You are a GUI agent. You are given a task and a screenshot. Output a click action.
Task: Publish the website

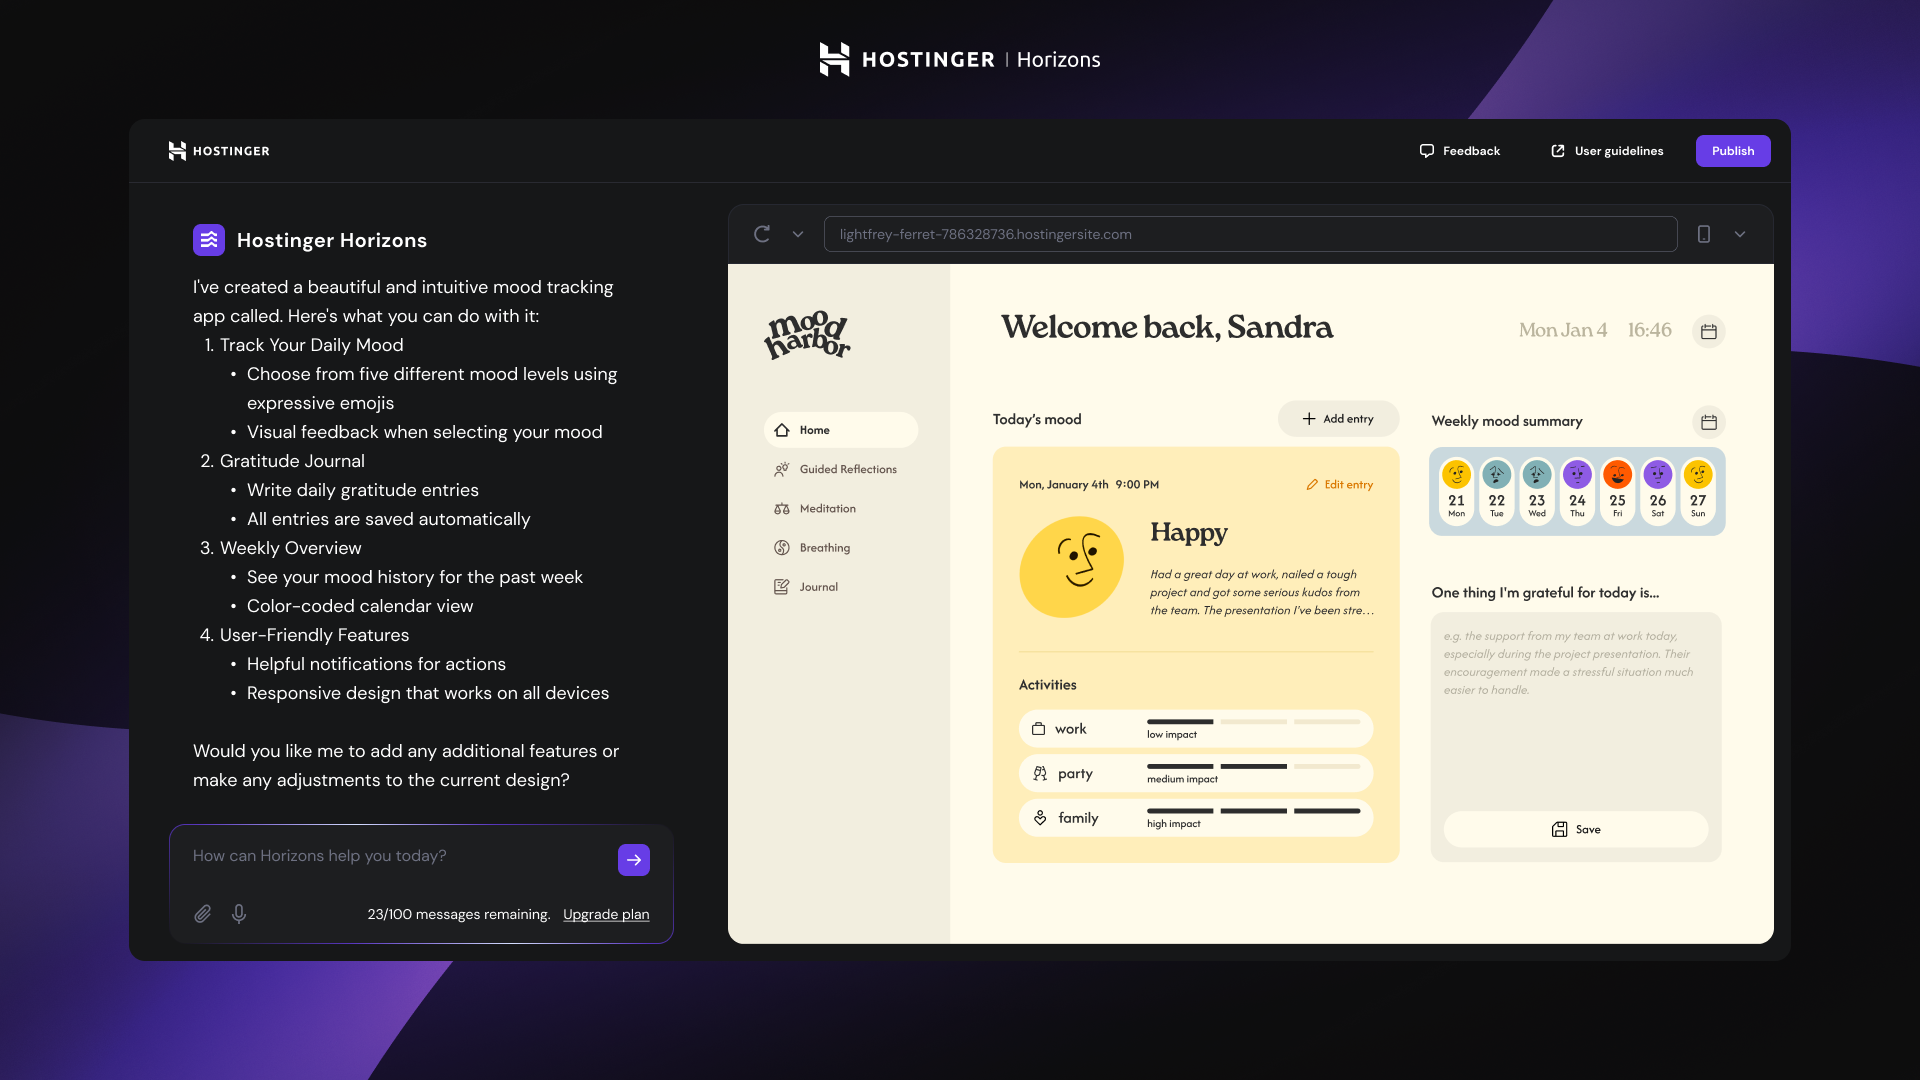(x=1732, y=150)
